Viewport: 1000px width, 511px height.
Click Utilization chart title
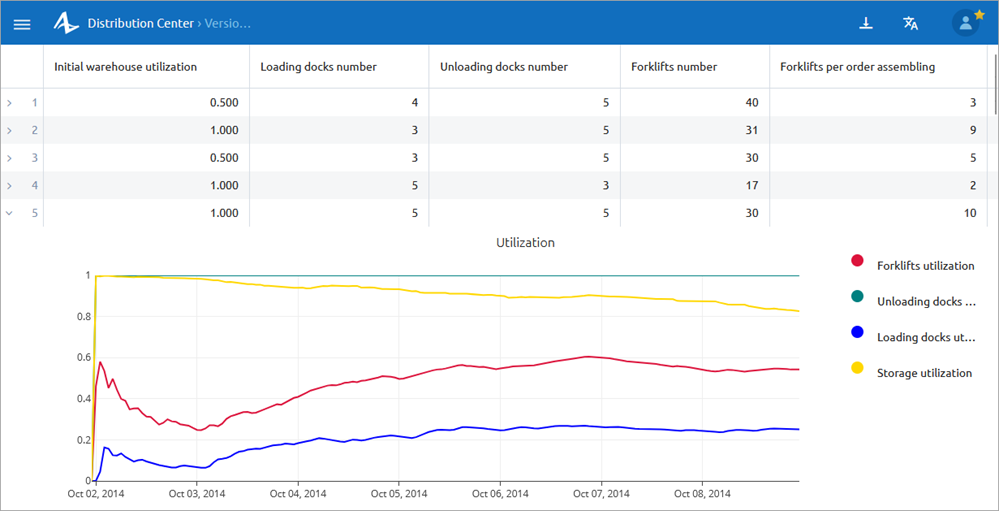pos(525,242)
